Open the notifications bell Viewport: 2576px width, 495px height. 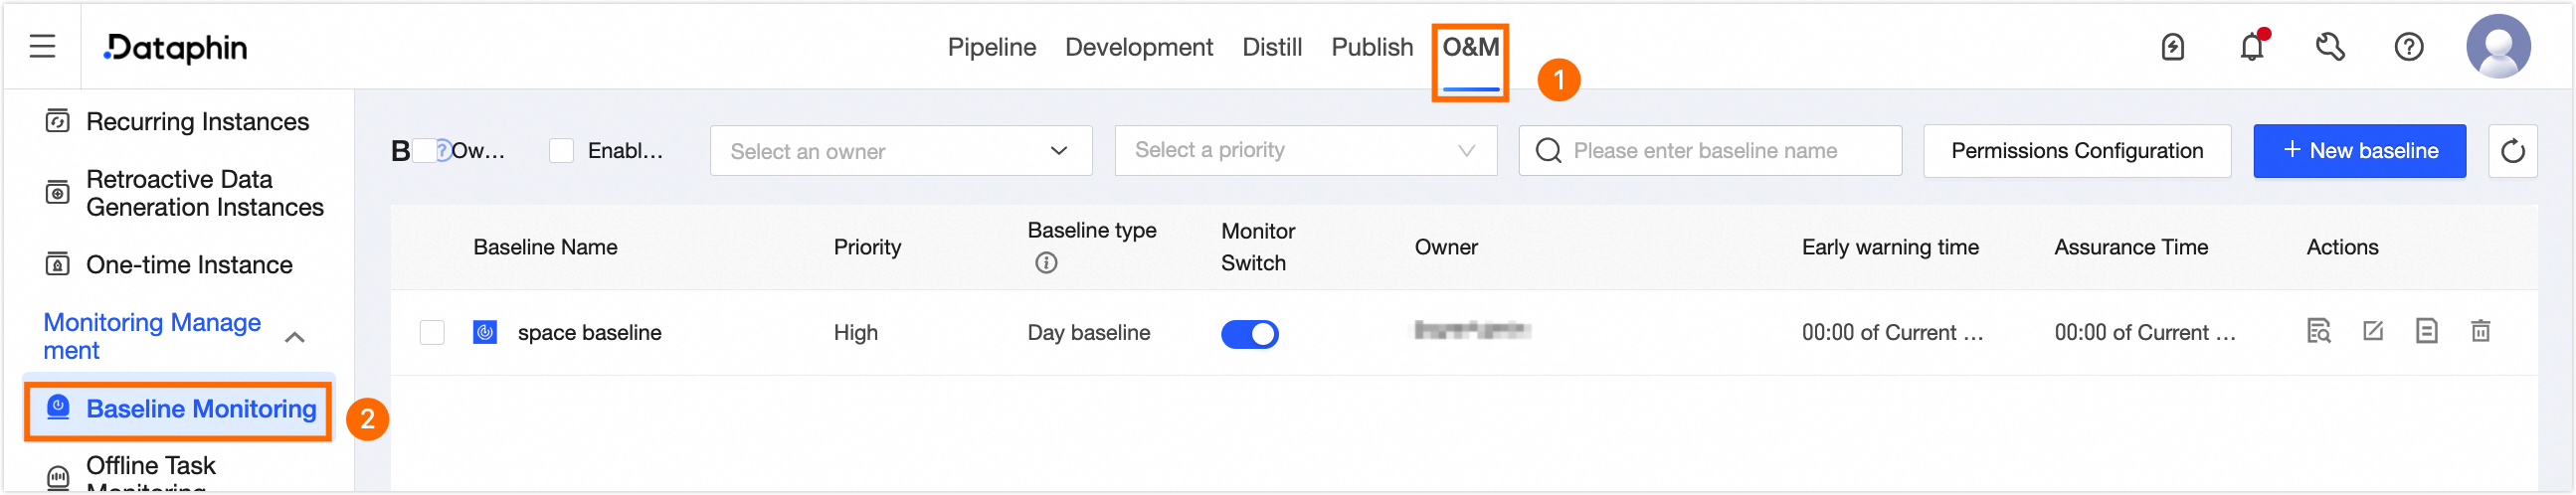(2251, 47)
